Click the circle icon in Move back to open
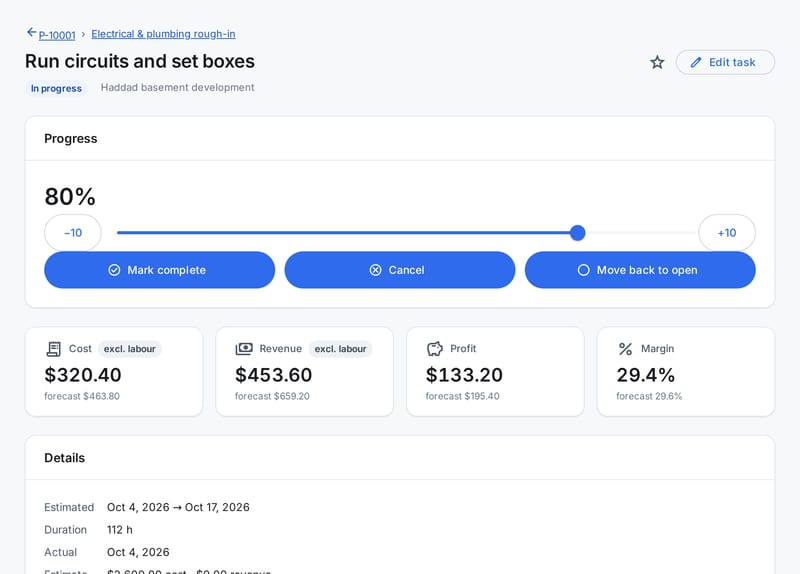The height and width of the screenshot is (574, 800). click(584, 270)
